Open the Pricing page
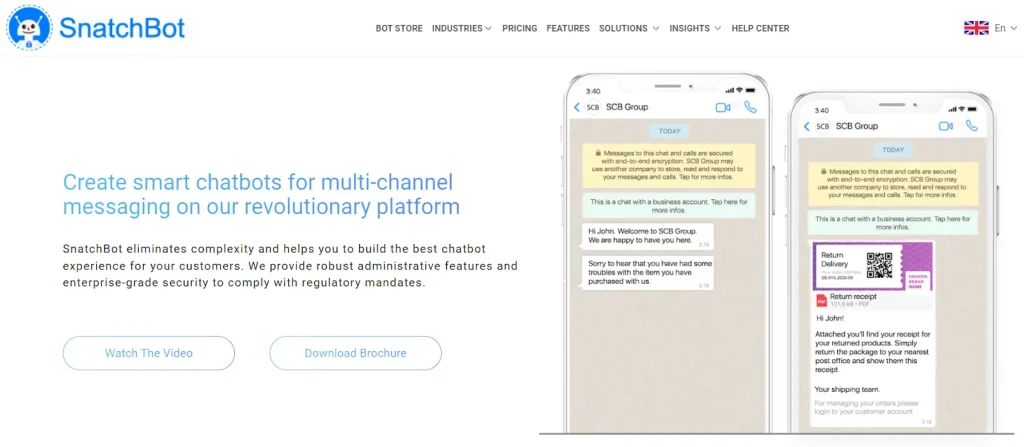The width and height of the screenshot is (1024, 447). [519, 28]
